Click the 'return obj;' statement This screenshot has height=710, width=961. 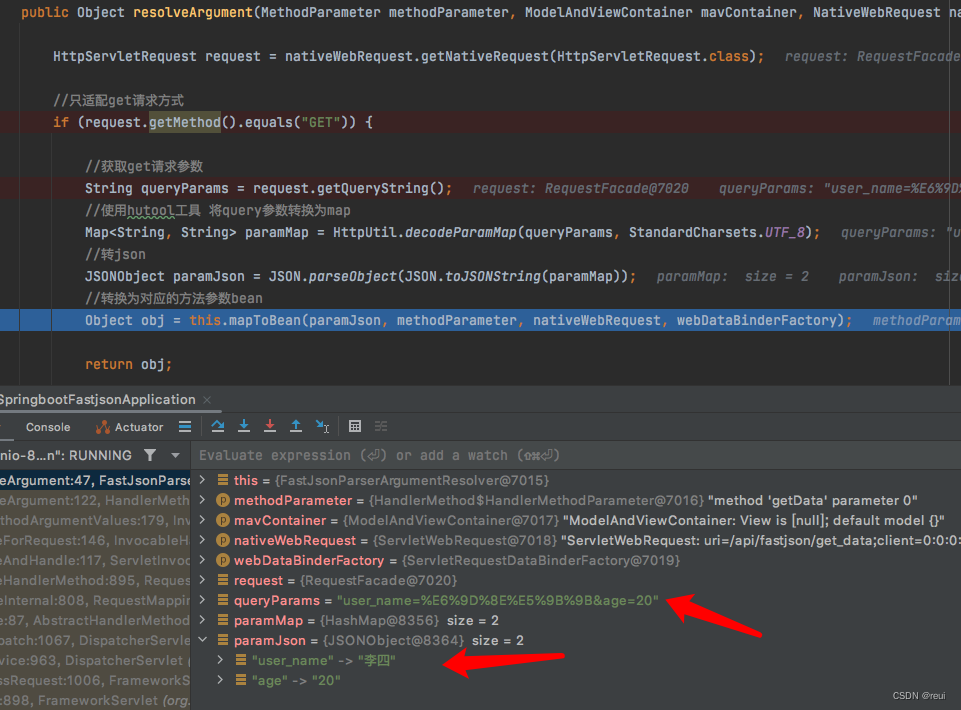[128, 364]
